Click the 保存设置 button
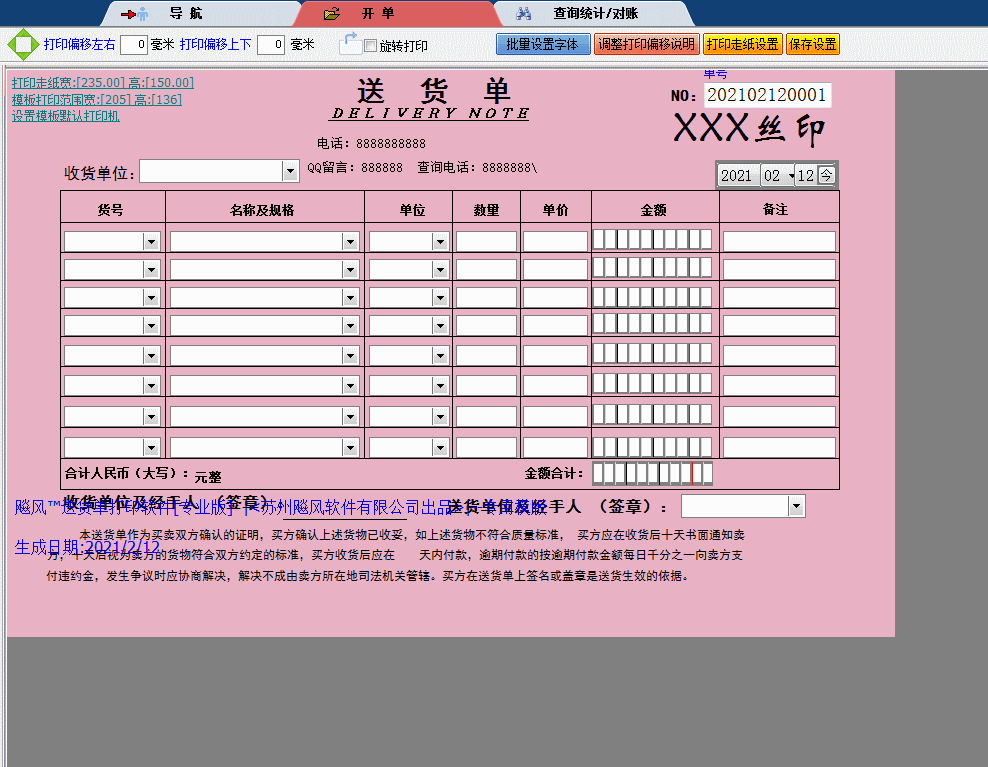This screenshot has width=988, height=767. click(812, 45)
